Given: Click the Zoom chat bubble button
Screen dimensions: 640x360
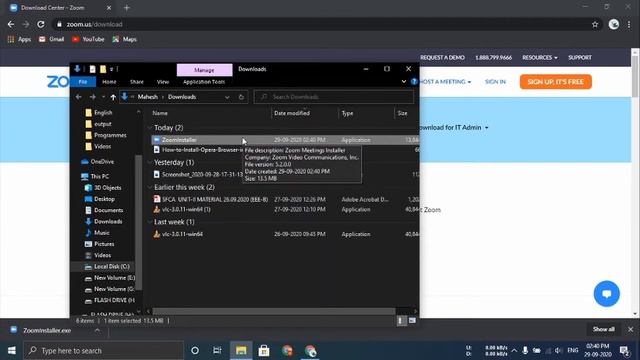Looking at the screenshot, I should (x=607, y=293).
